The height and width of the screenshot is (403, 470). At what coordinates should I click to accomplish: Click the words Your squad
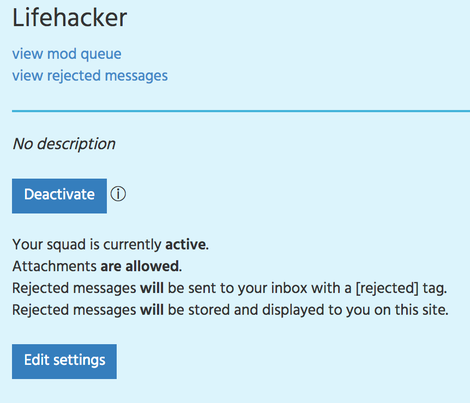[x=49, y=245]
